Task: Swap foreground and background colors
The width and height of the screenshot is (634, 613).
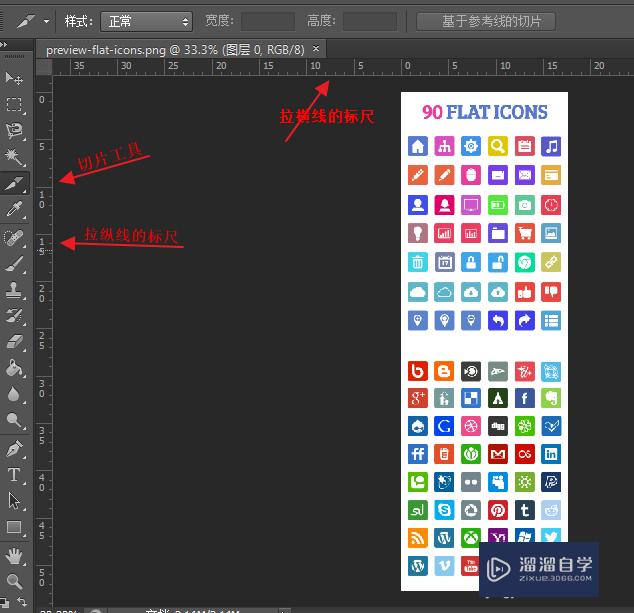Action: (x=22, y=602)
